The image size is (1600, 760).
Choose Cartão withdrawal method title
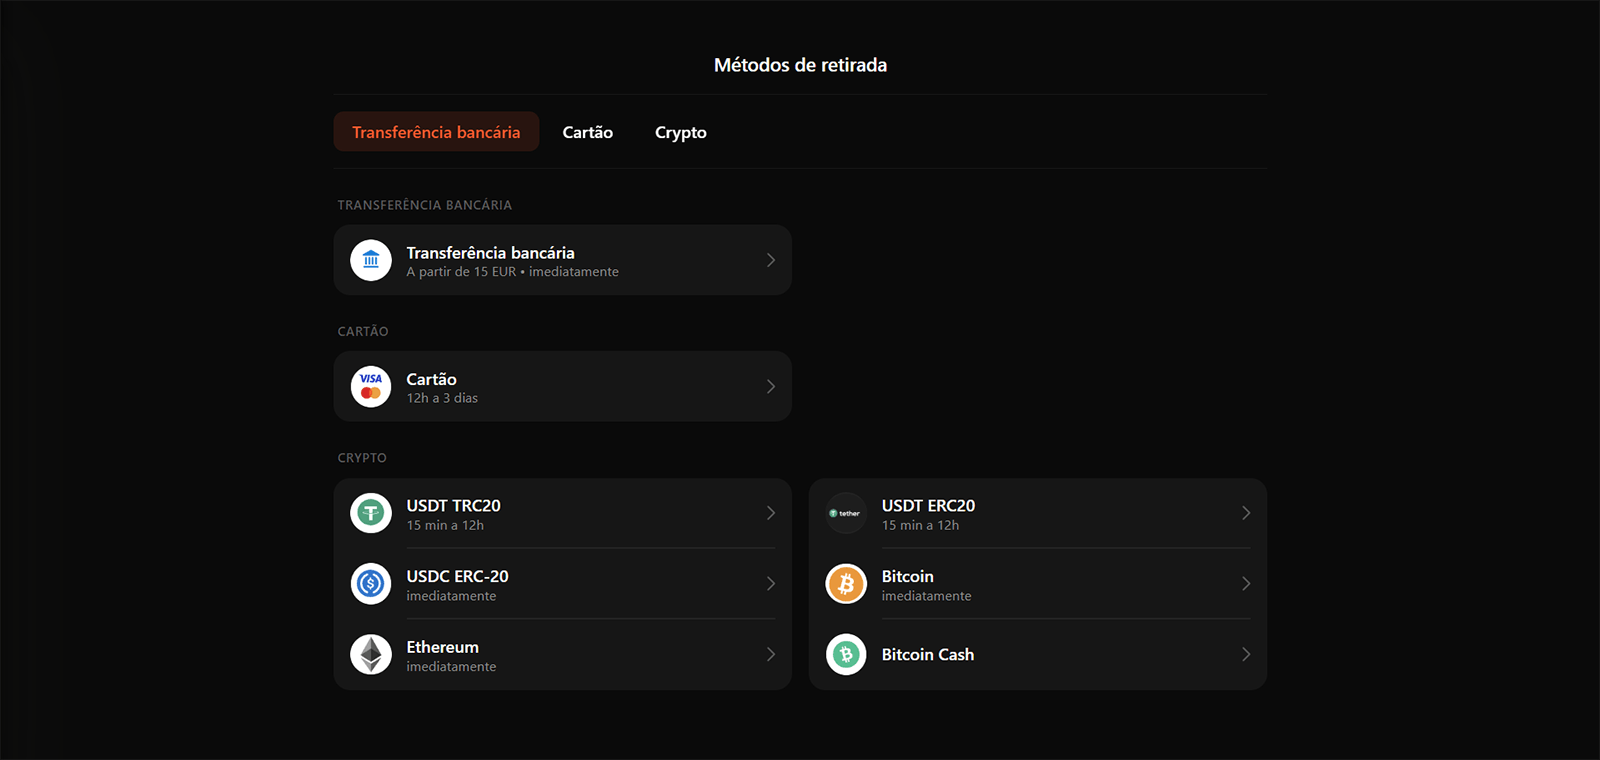point(431,379)
